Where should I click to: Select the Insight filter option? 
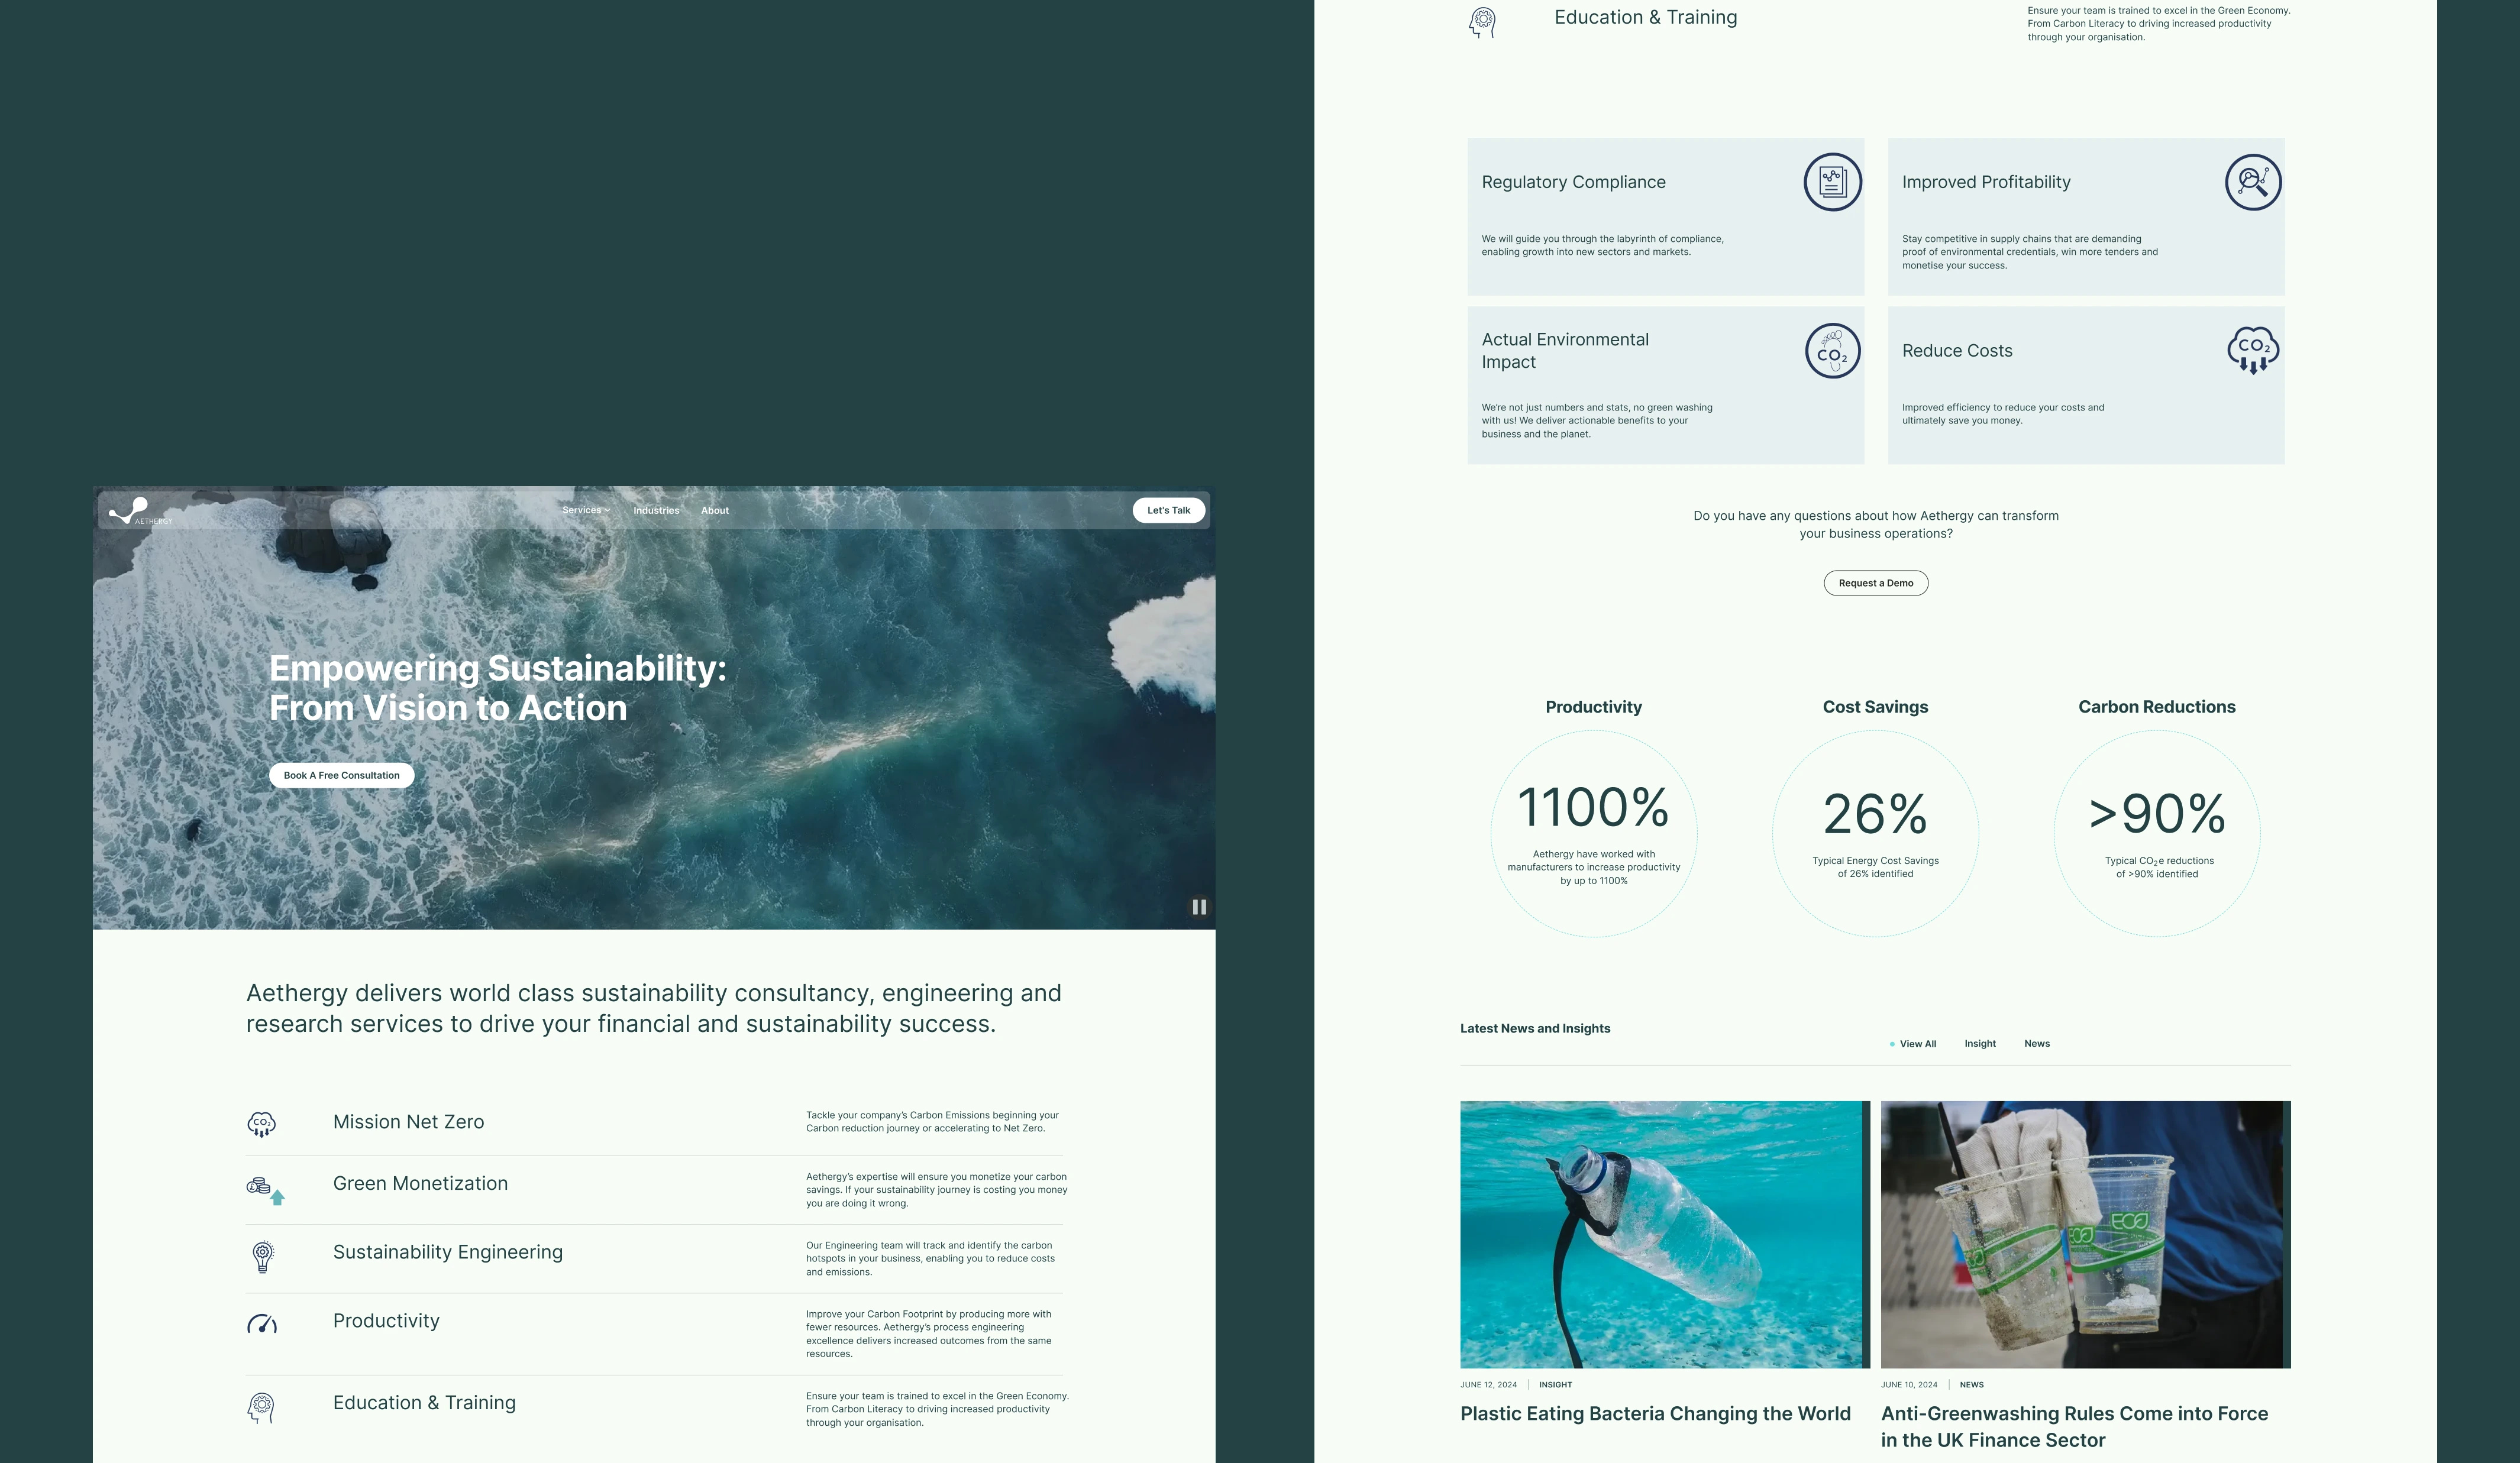click(1980, 1043)
